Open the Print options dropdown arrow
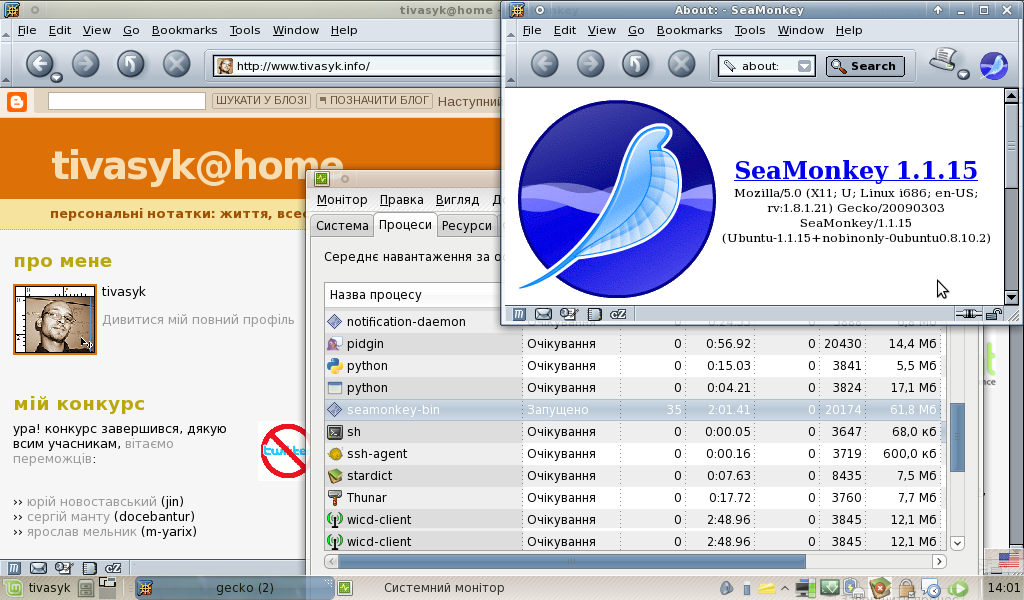Image resolution: width=1024 pixels, height=600 pixels. pos(963,74)
